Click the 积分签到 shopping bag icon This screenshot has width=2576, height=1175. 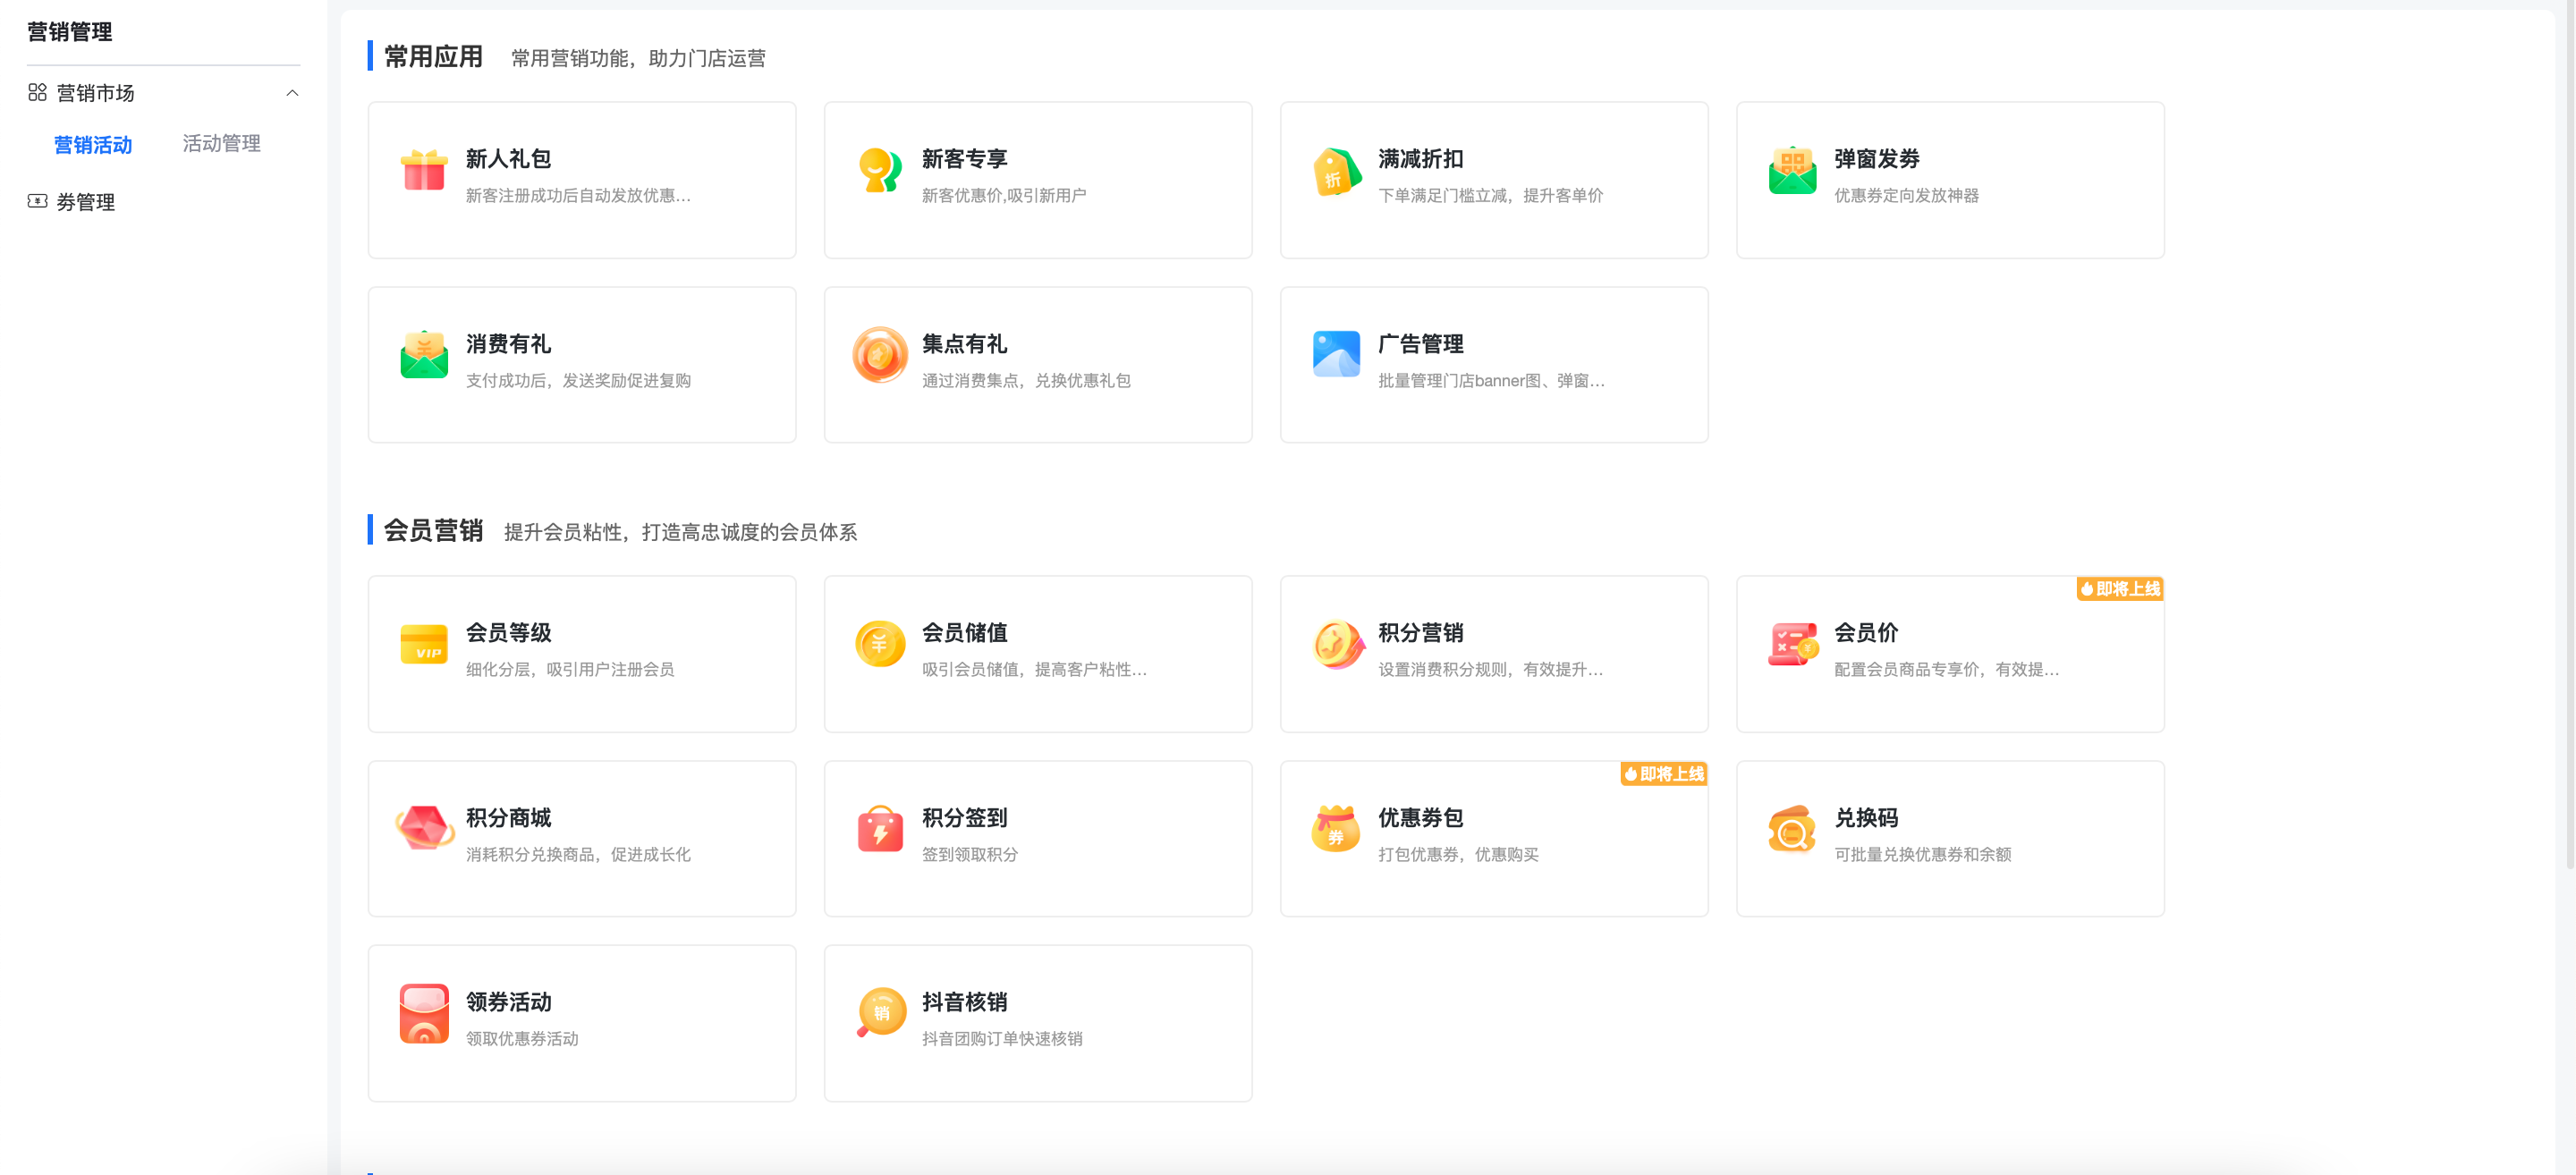[x=879, y=829]
